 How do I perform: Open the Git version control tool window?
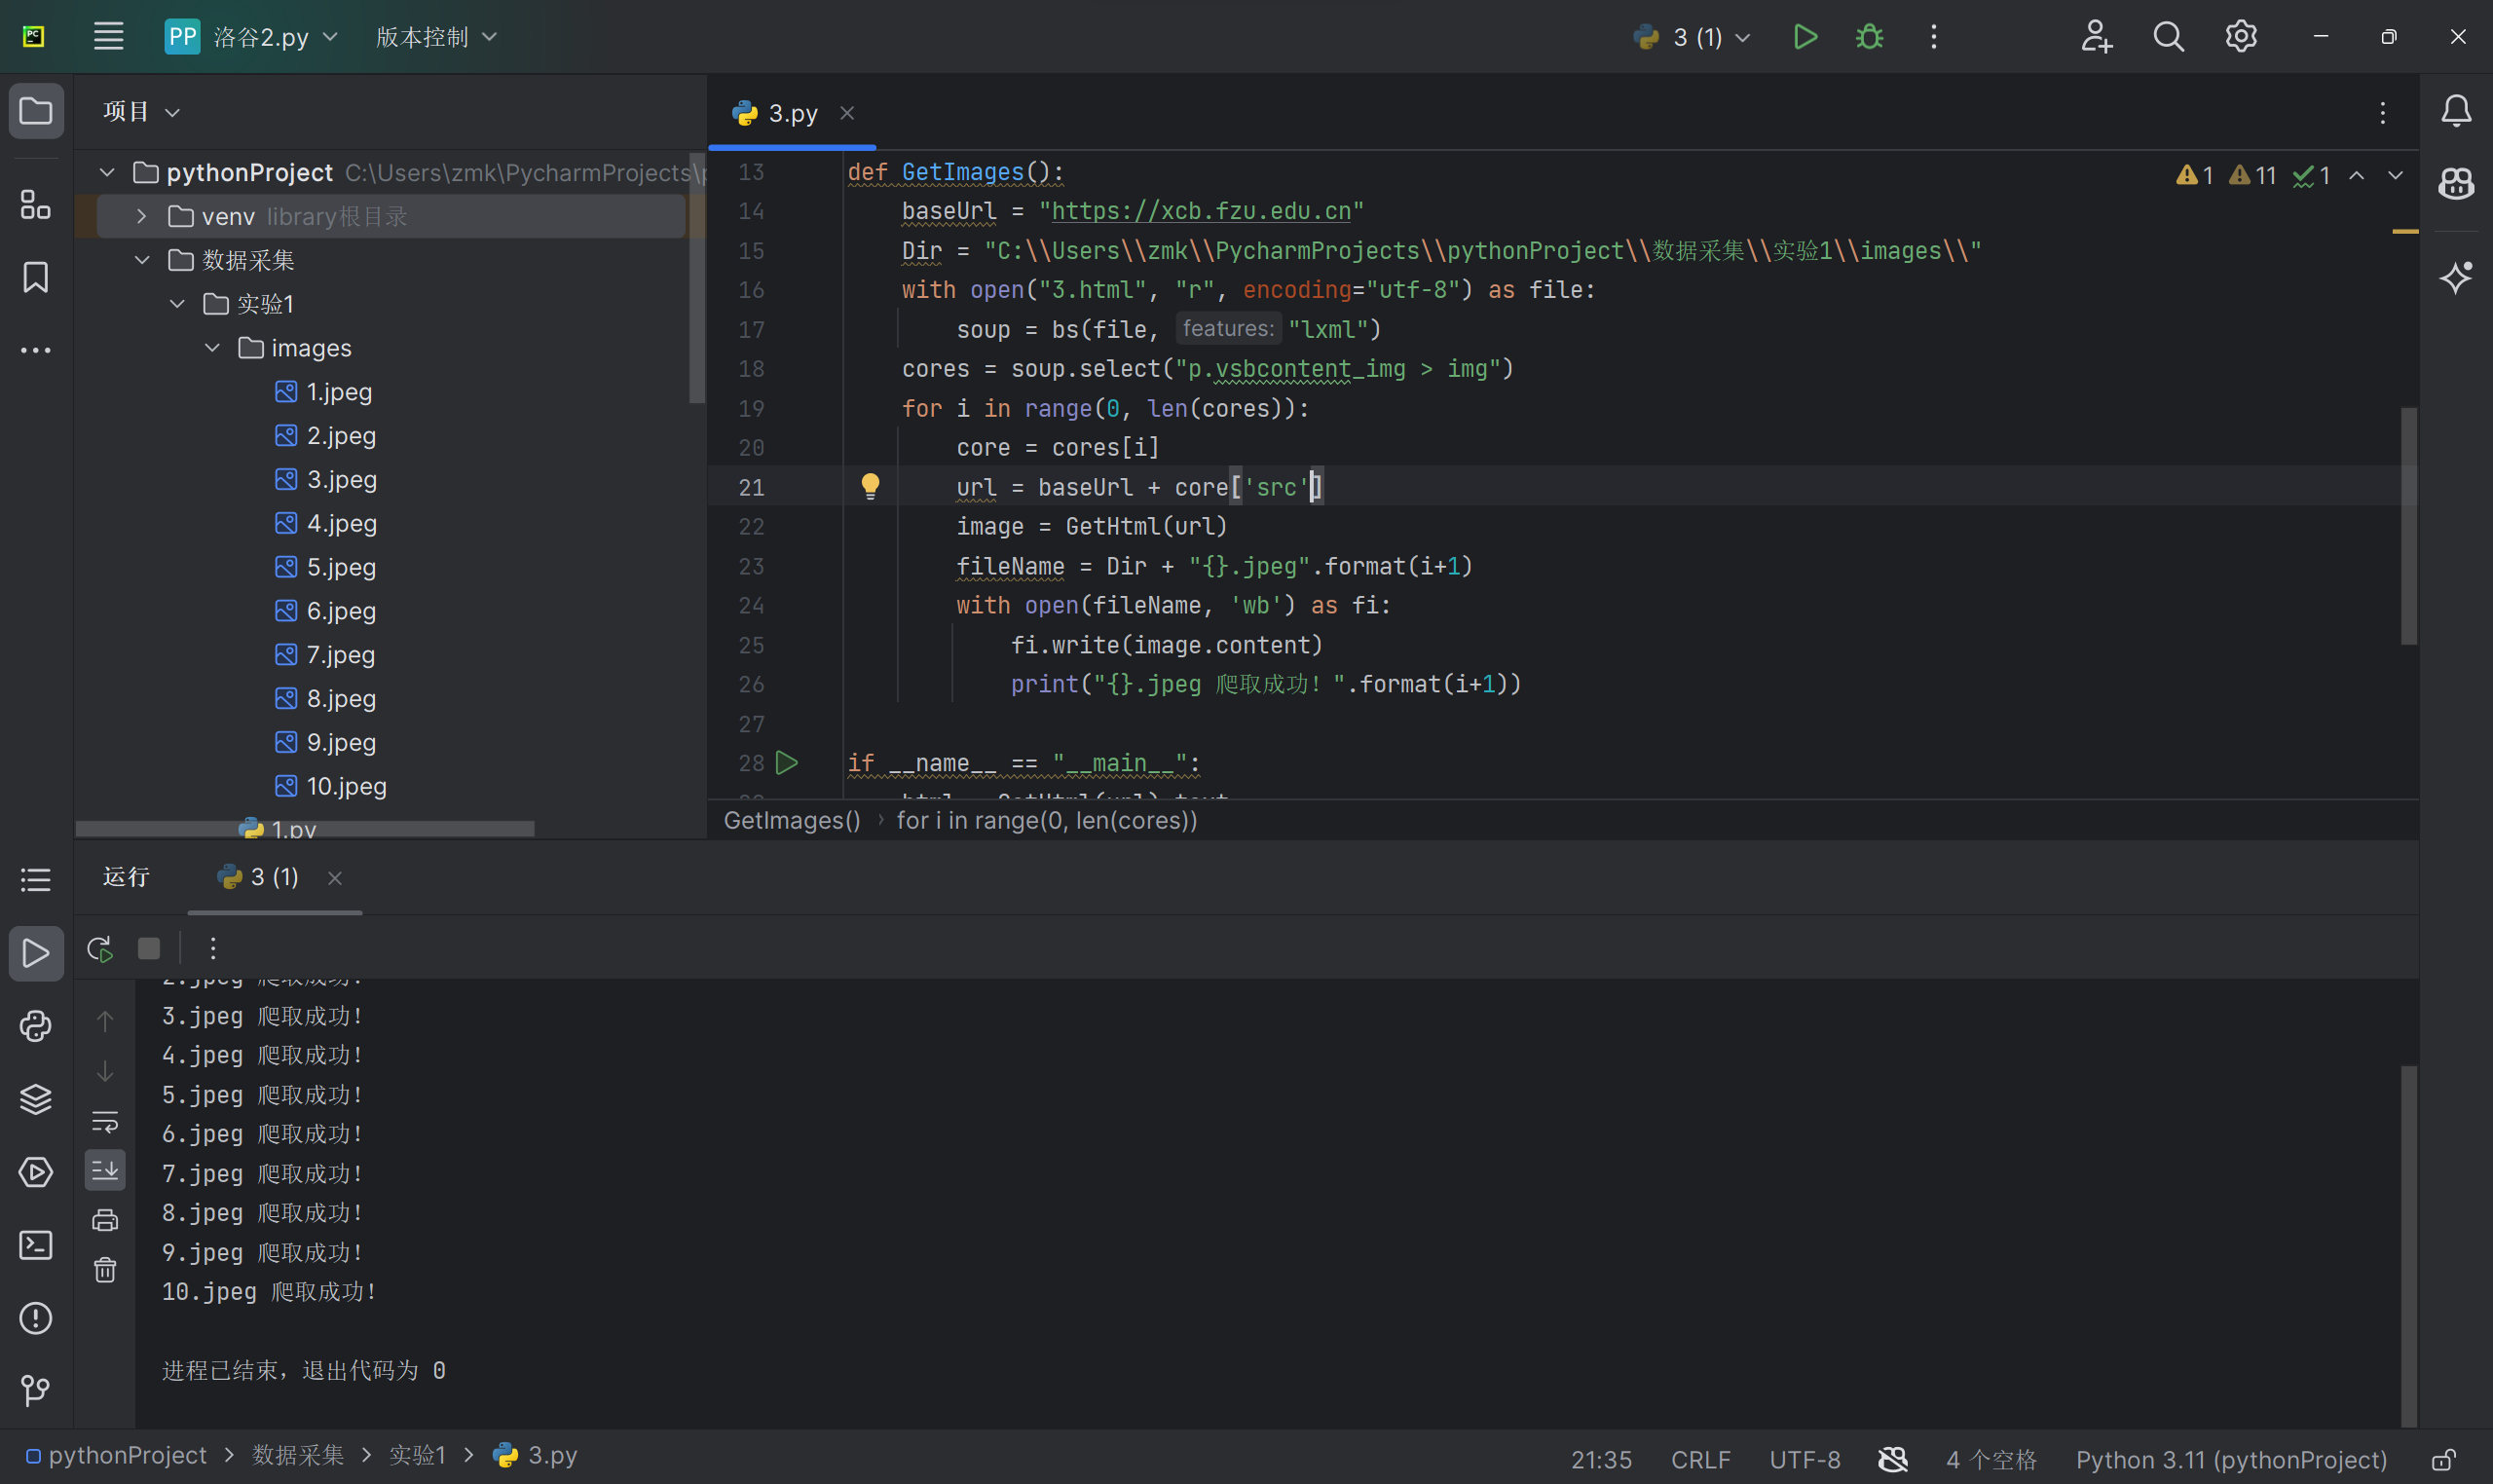click(x=35, y=1390)
